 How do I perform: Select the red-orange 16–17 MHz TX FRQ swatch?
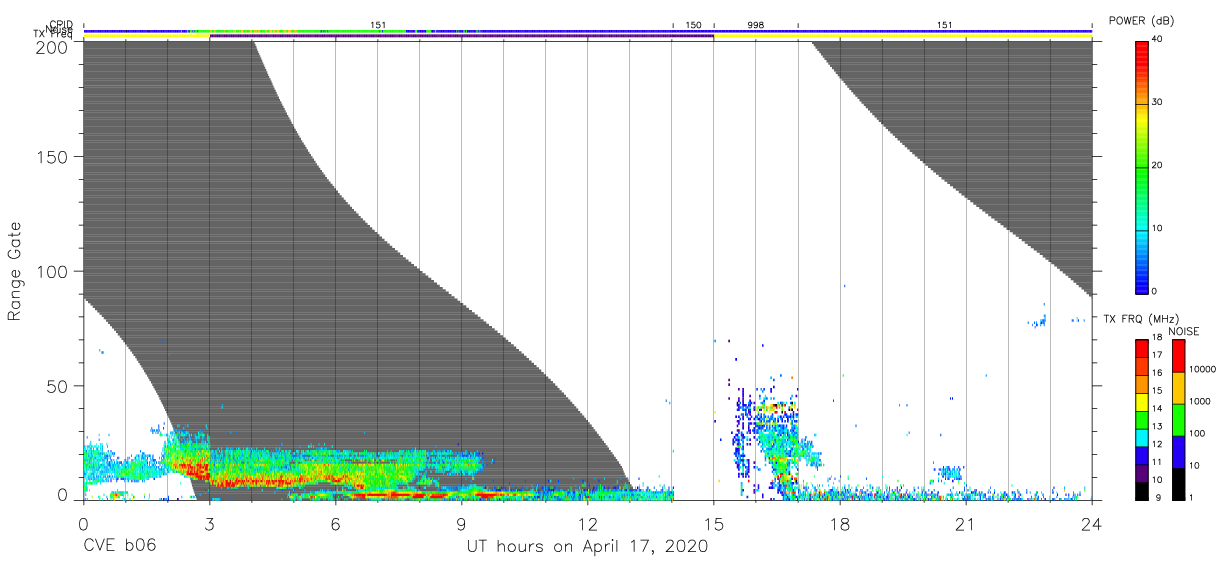(1142, 367)
